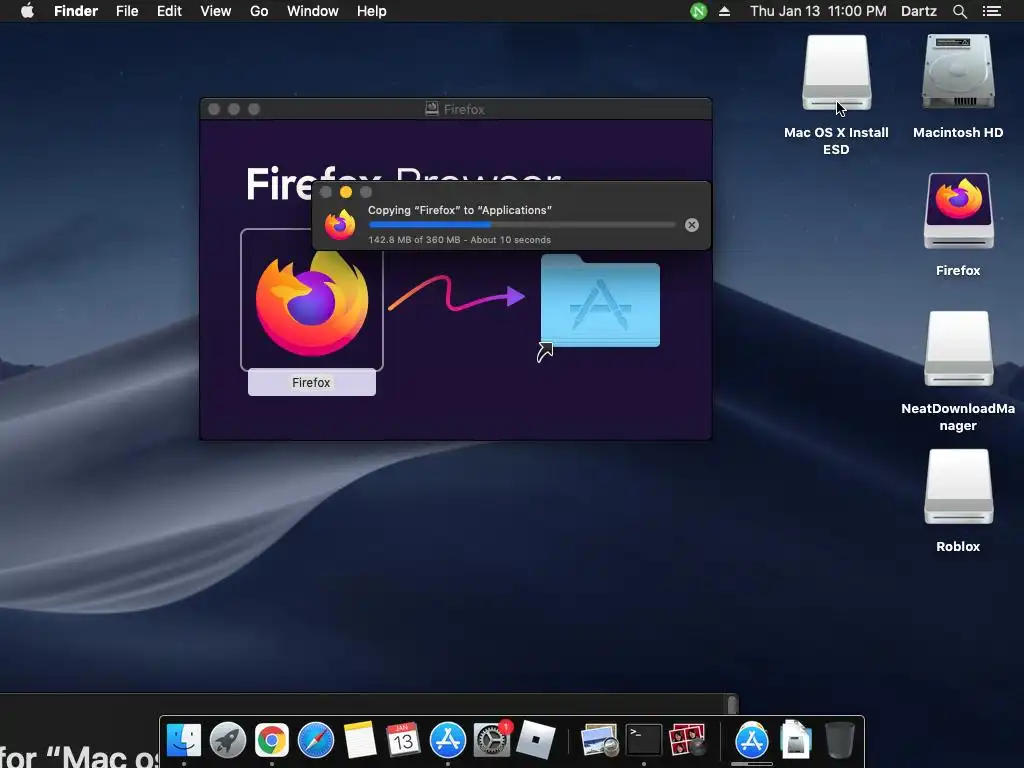Minimize the copy progress dialog

(345, 192)
